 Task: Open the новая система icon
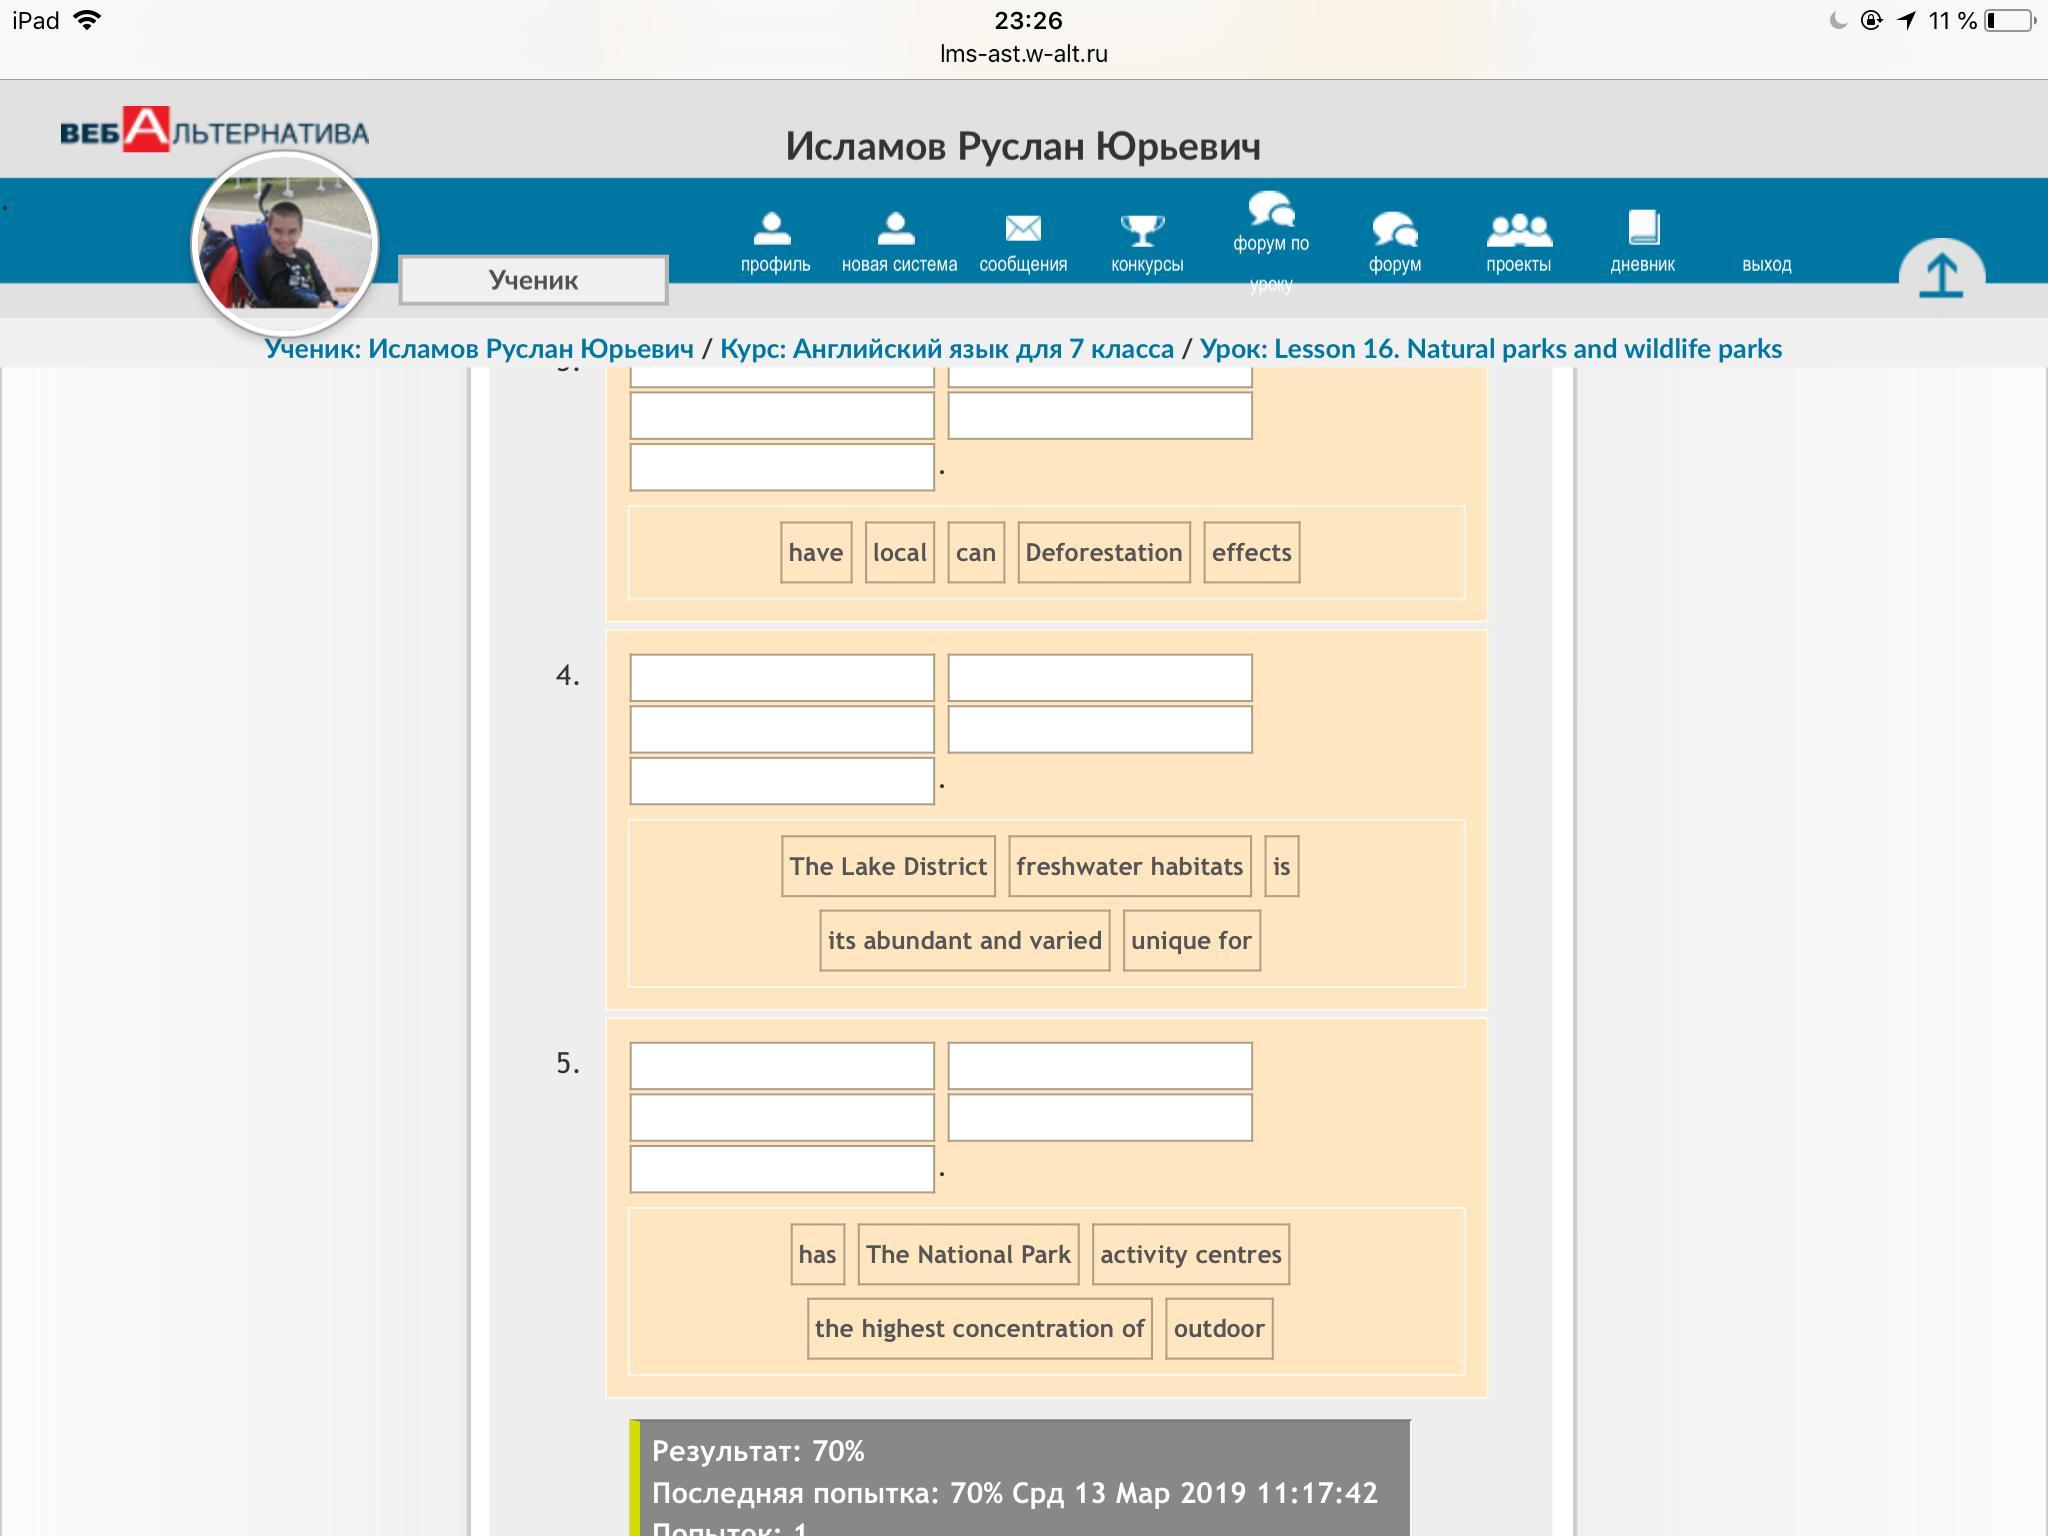896,228
